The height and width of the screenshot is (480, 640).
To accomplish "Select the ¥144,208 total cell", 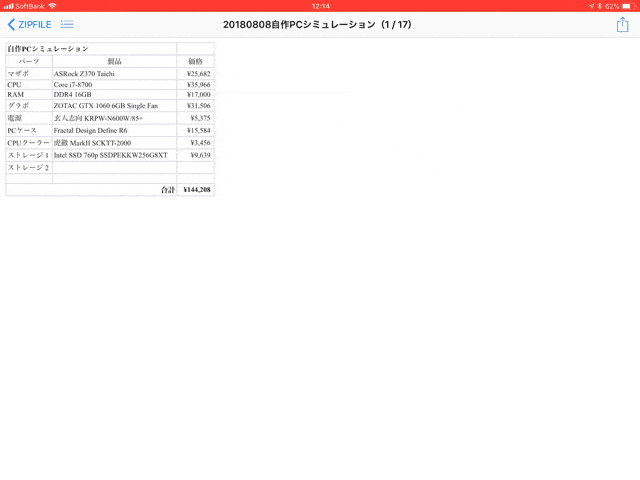I will 196,189.
